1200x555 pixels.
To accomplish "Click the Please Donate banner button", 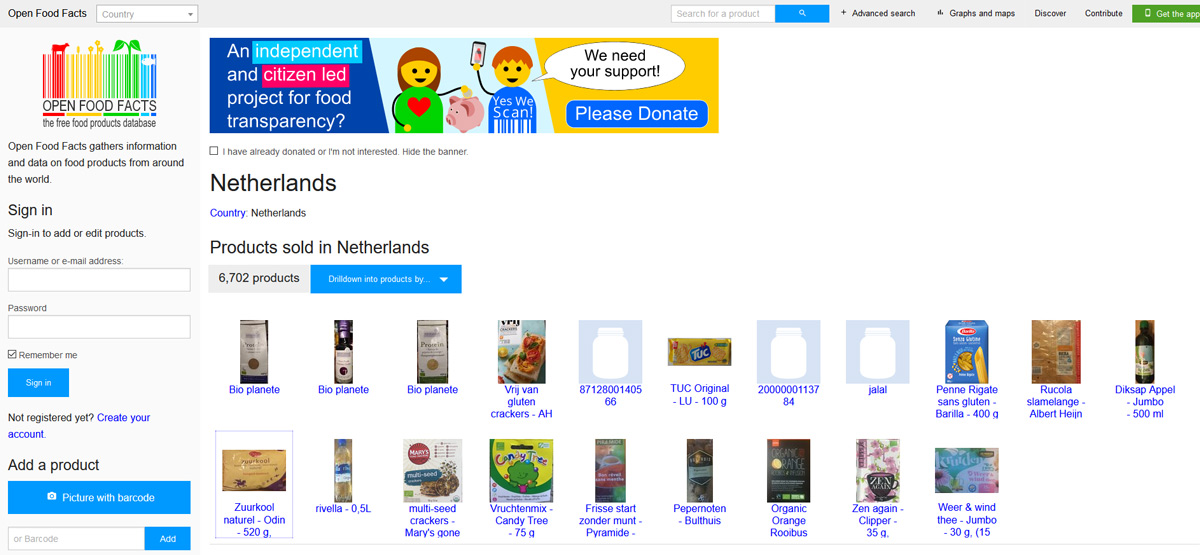I will click(x=637, y=113).
